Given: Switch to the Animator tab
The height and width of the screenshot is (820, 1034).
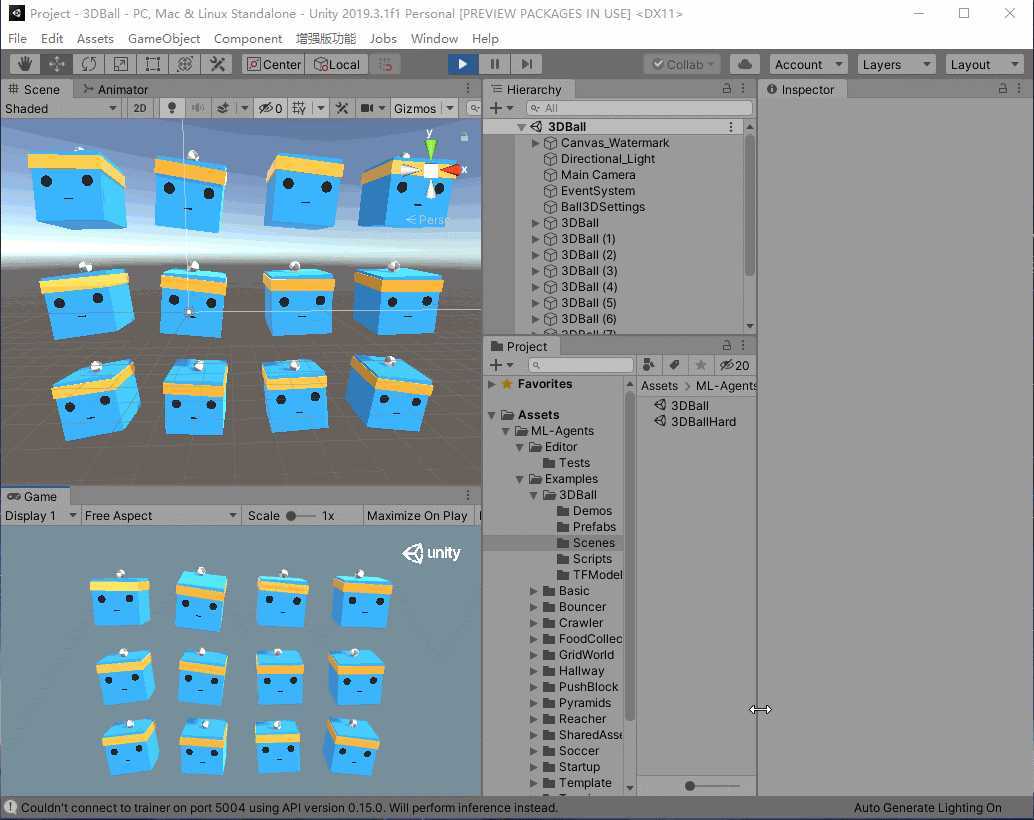Looking at the screenshot, I should 115,89.
